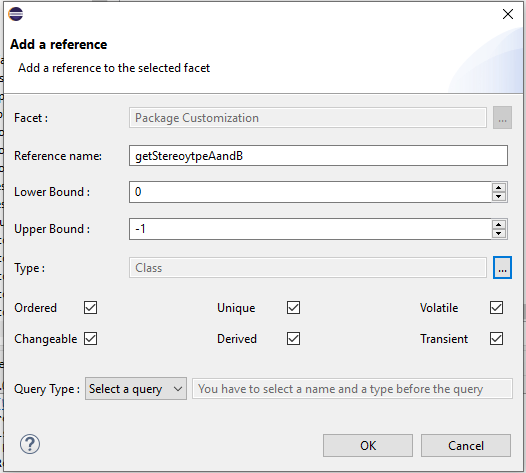Viewport: 526px width, 473px height.
Task: Increase Lower Bound with up arrow
Action: click(x=499, y=188)
